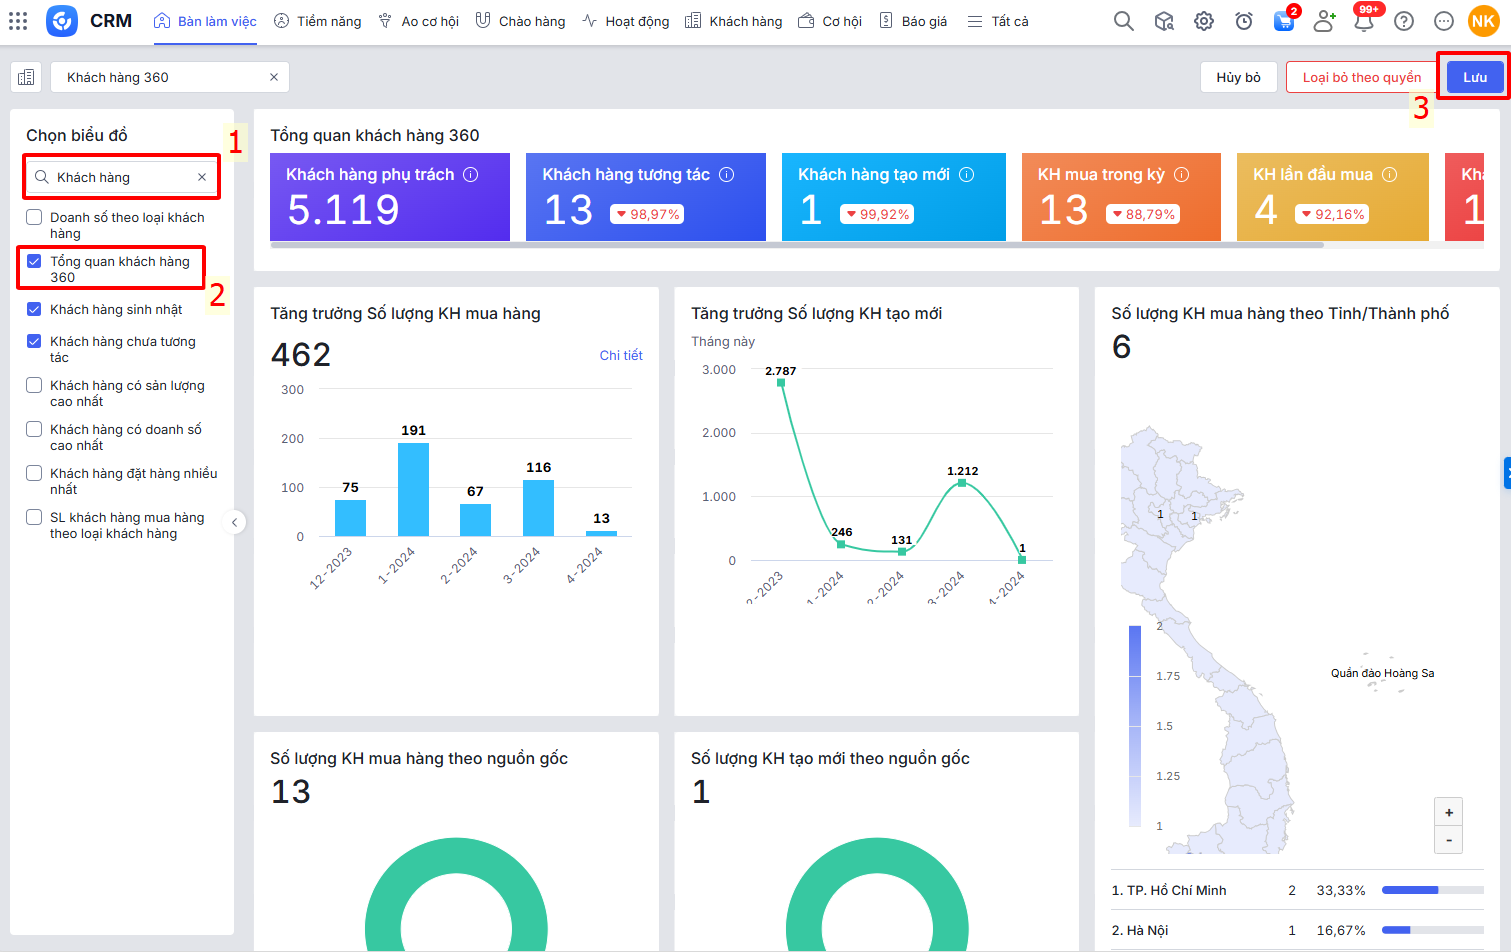The height and width of the screenshot is (952, 1511).
Task: Clear the Khách hàng search field
Action: (202, 177)
